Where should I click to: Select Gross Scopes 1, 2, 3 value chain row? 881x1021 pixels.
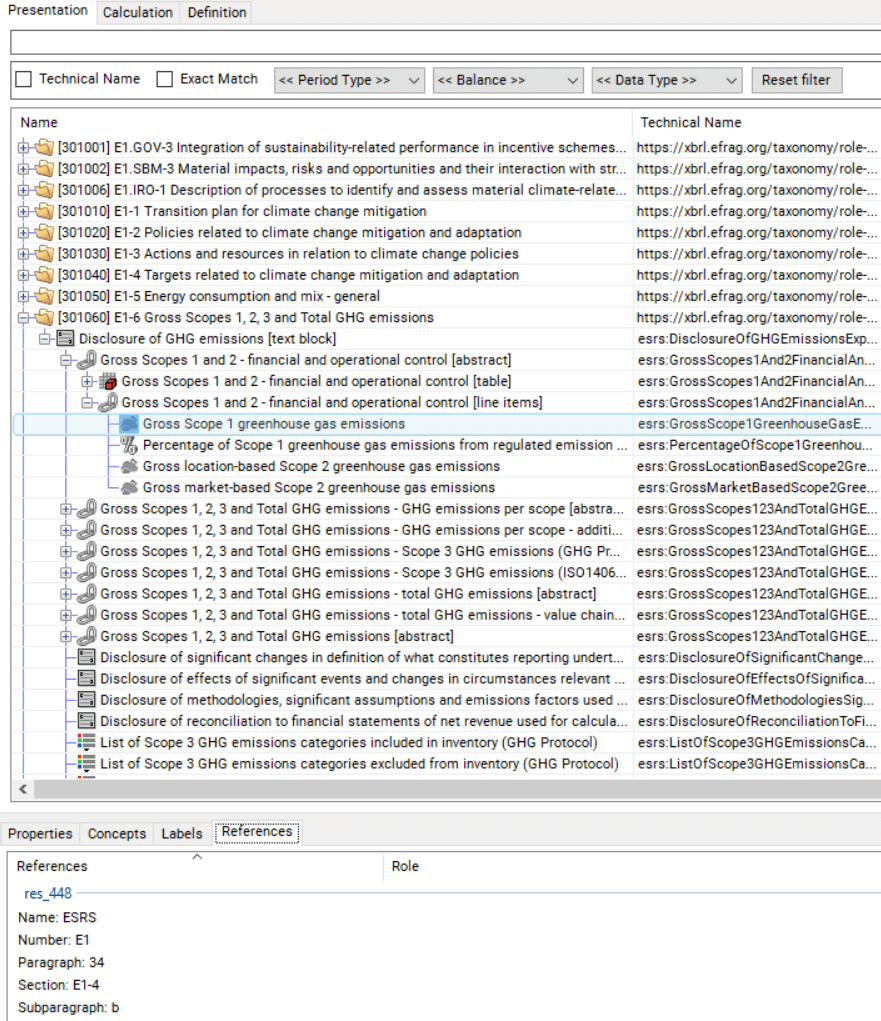tap(447, 615)
